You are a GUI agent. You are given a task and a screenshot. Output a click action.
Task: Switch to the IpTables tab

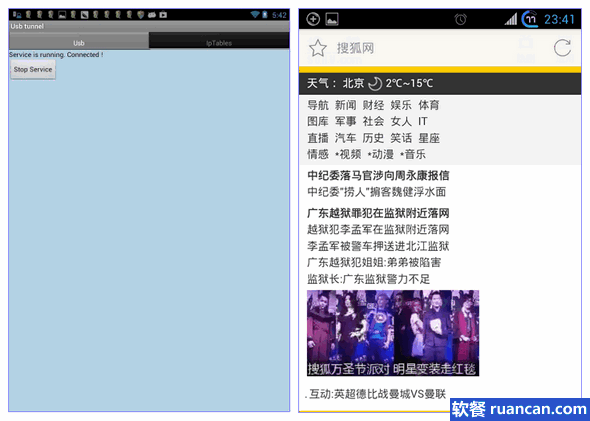point(219,41)
